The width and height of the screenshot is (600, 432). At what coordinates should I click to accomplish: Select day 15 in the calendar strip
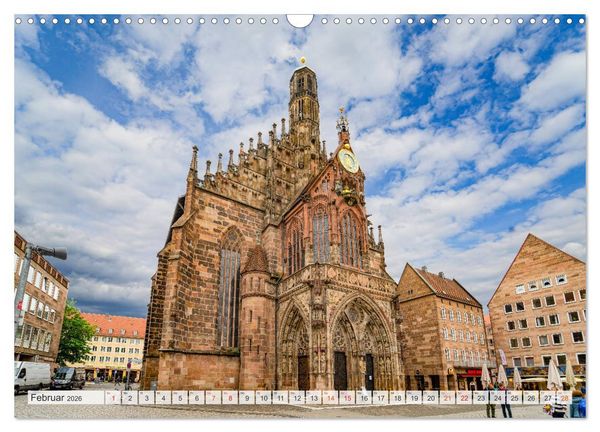point(347,398)
